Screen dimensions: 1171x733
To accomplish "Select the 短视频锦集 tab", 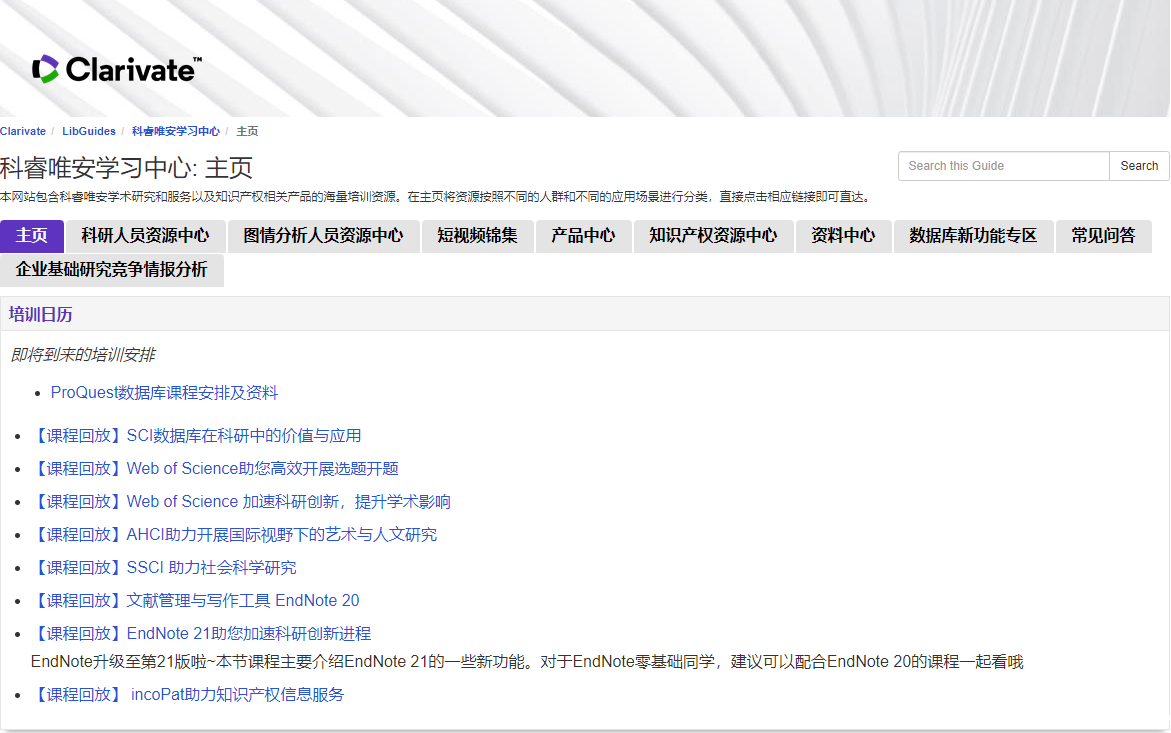I will click(477, 236).
